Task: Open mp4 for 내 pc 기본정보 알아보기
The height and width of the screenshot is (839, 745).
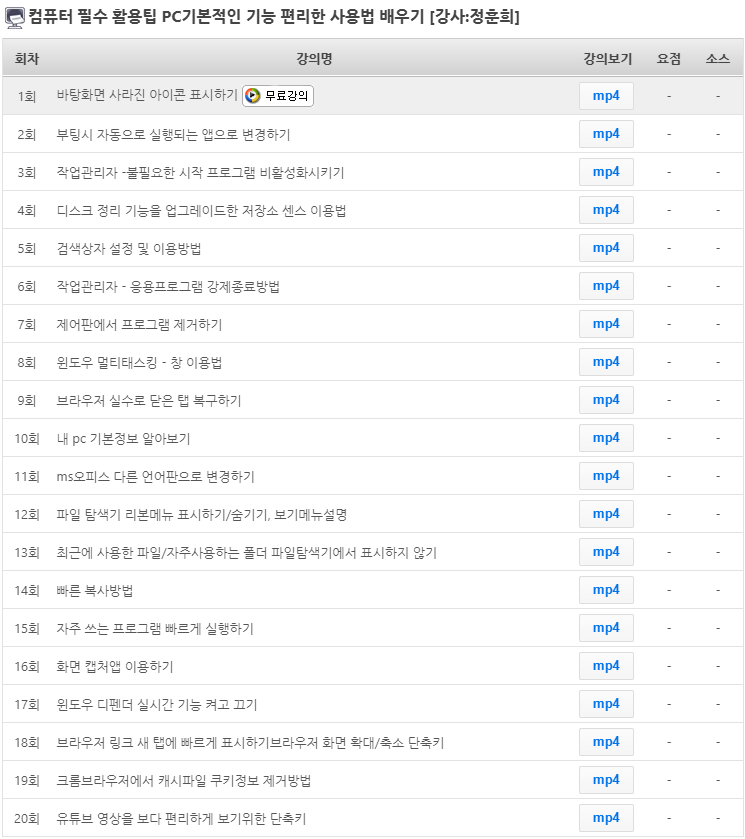Action: (606, 438)
